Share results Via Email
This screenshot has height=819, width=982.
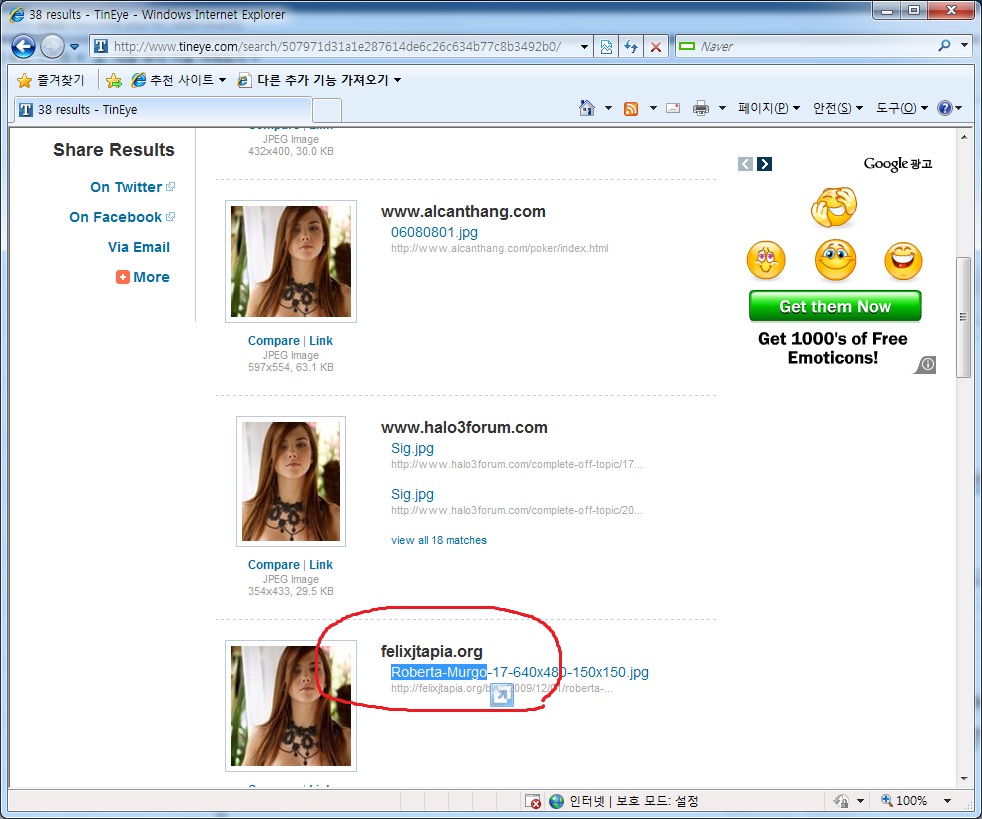[x=138, y=247]
